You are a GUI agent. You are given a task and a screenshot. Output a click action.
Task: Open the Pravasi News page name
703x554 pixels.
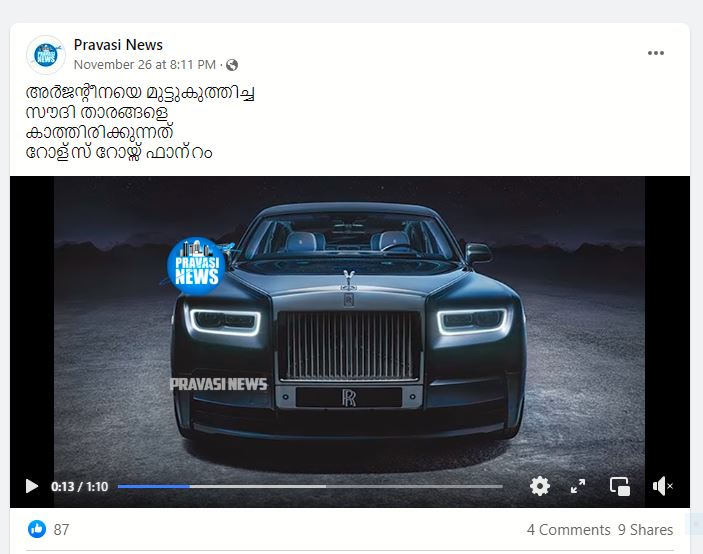coord(118,45)
